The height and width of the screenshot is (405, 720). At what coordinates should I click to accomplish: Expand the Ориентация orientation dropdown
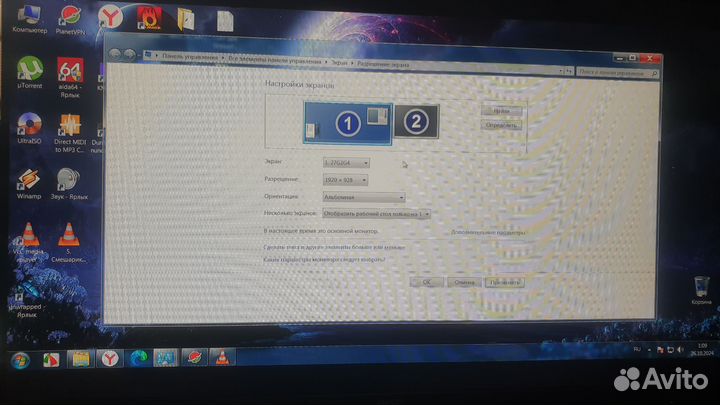[365, 197]
